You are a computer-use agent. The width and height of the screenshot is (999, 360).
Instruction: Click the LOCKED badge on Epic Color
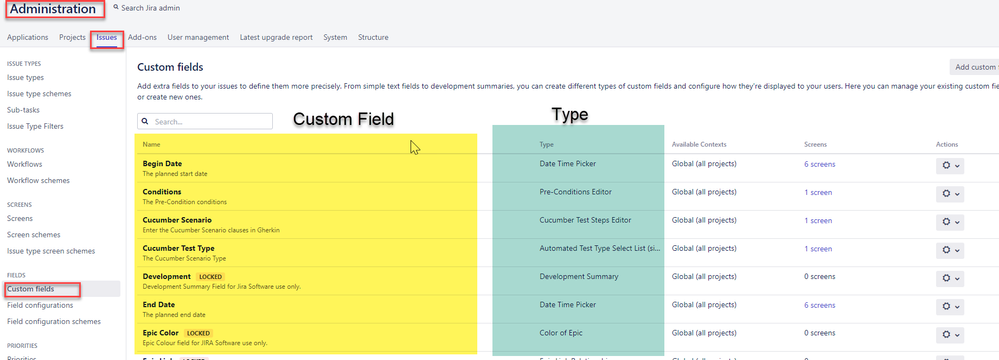198,333
